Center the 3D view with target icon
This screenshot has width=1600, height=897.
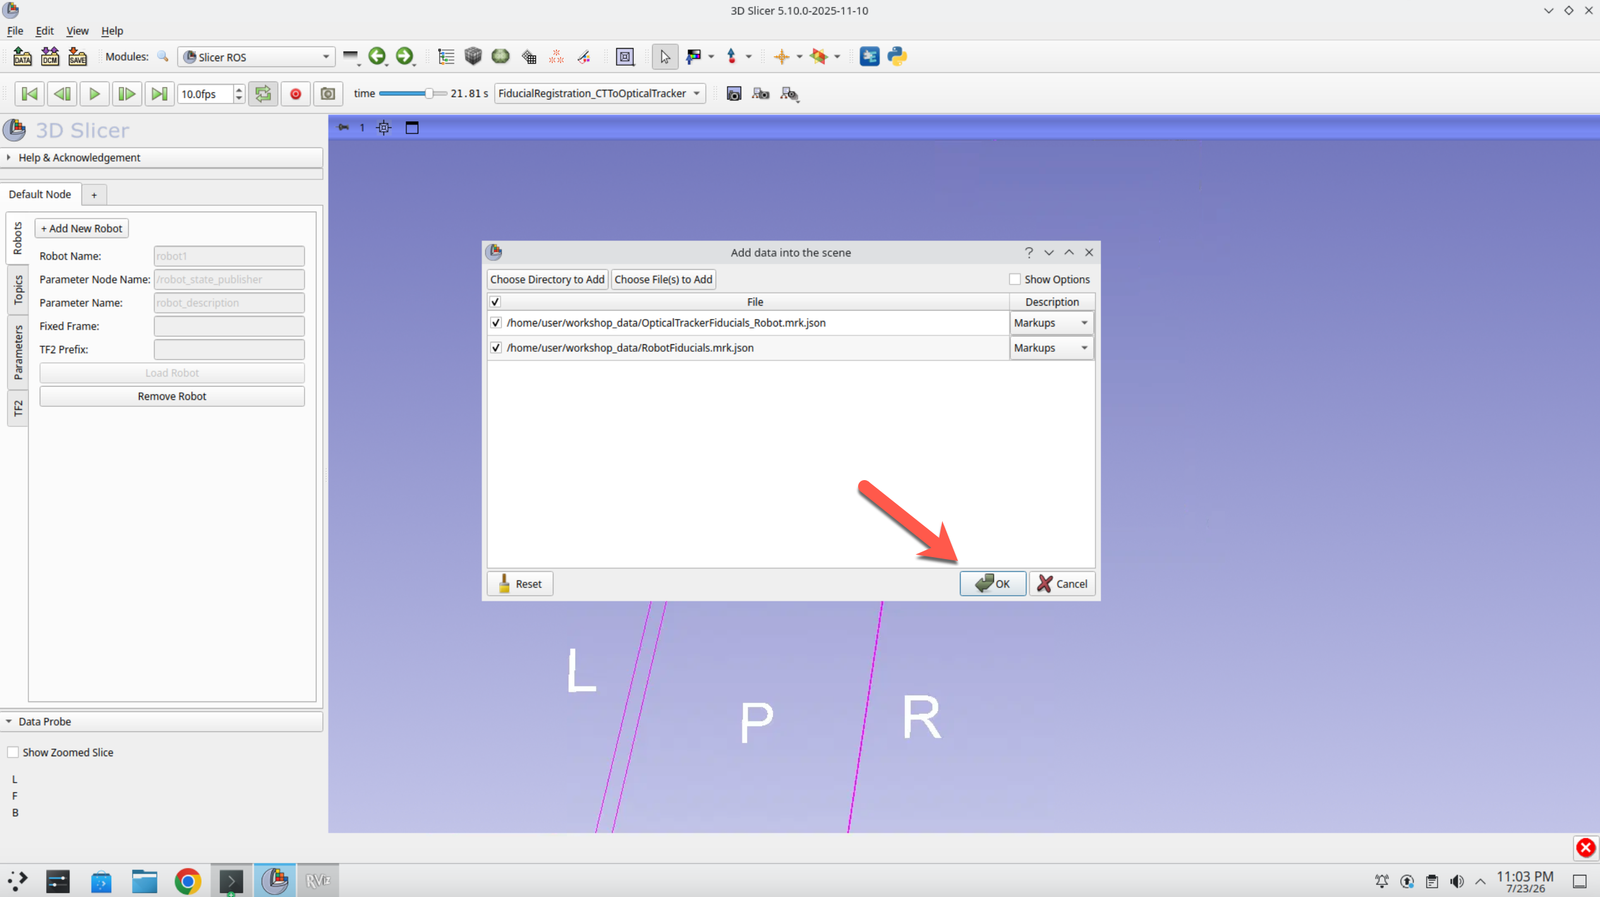384,128
